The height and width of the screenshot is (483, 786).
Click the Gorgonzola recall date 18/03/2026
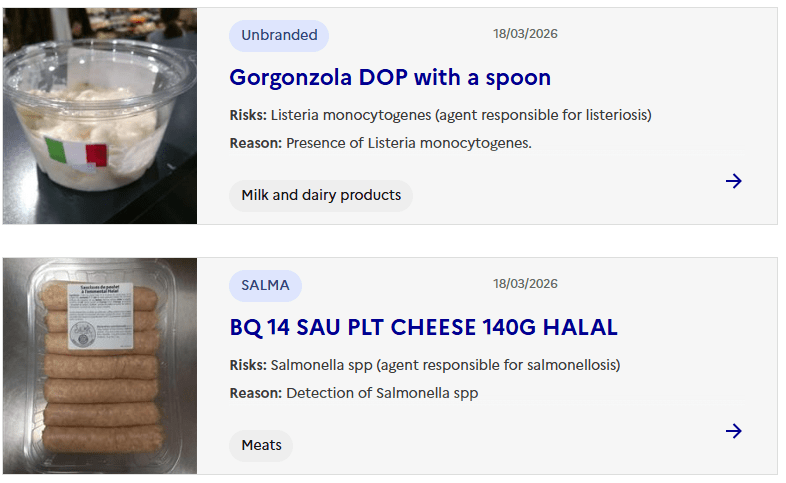tap(525, 34)
